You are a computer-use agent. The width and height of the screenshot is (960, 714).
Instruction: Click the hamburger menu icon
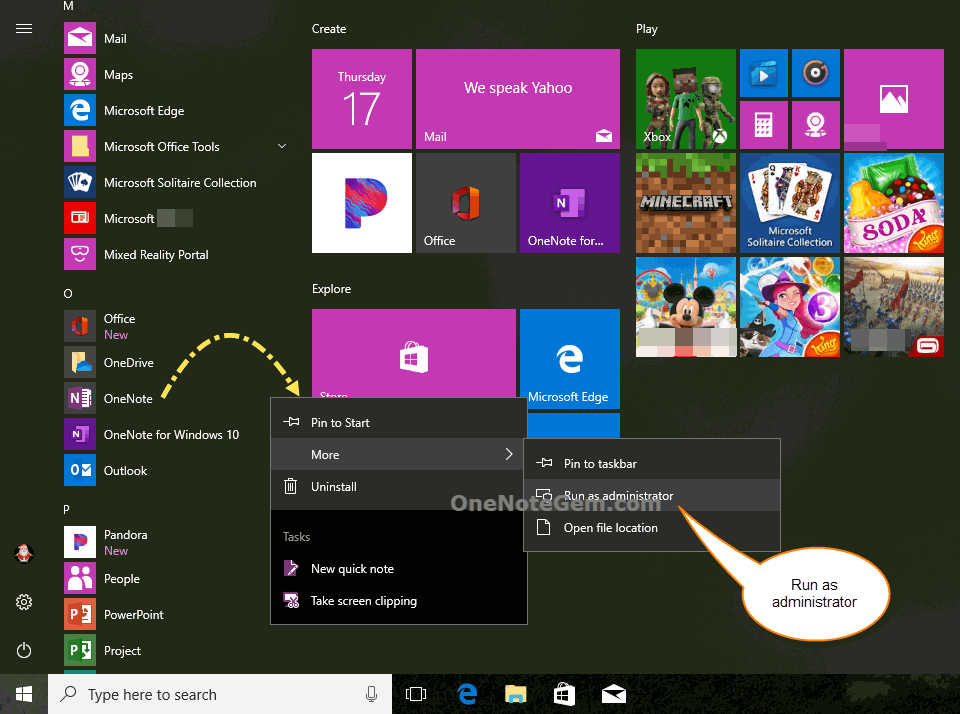(24, 29)
